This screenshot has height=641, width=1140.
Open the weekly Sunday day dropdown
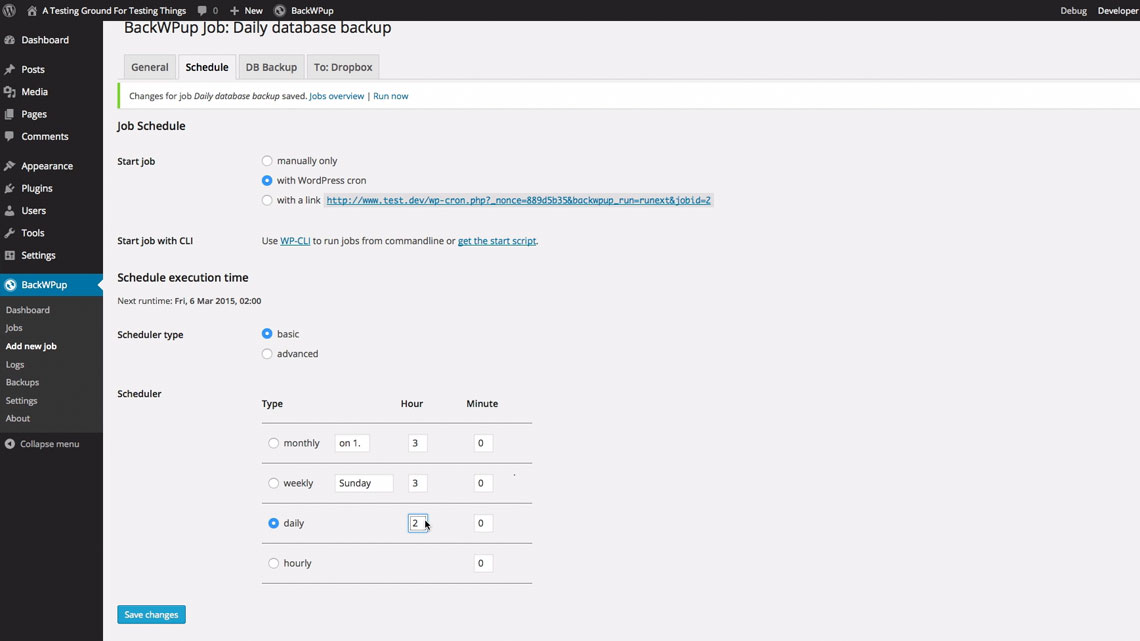coord(364,483)
